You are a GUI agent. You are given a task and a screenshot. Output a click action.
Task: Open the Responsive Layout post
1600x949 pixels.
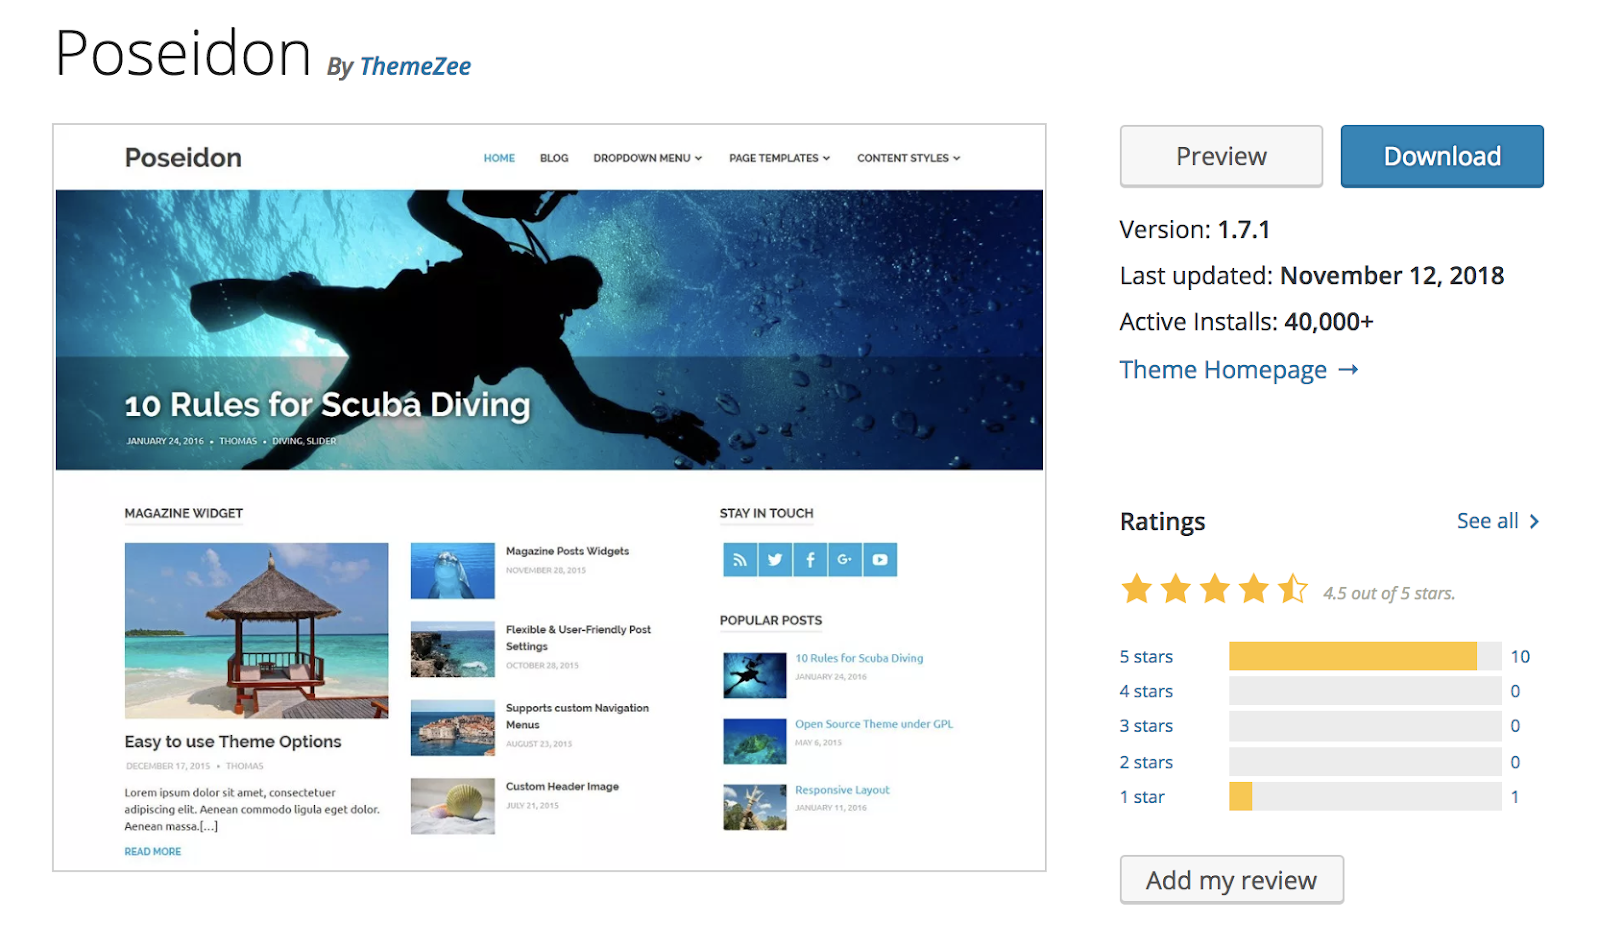pyautogui.click(x=842, y=790)
